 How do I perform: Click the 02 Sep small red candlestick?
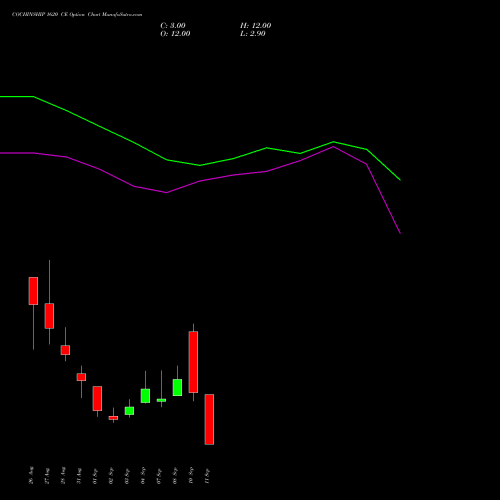click(x=113, y=418)
